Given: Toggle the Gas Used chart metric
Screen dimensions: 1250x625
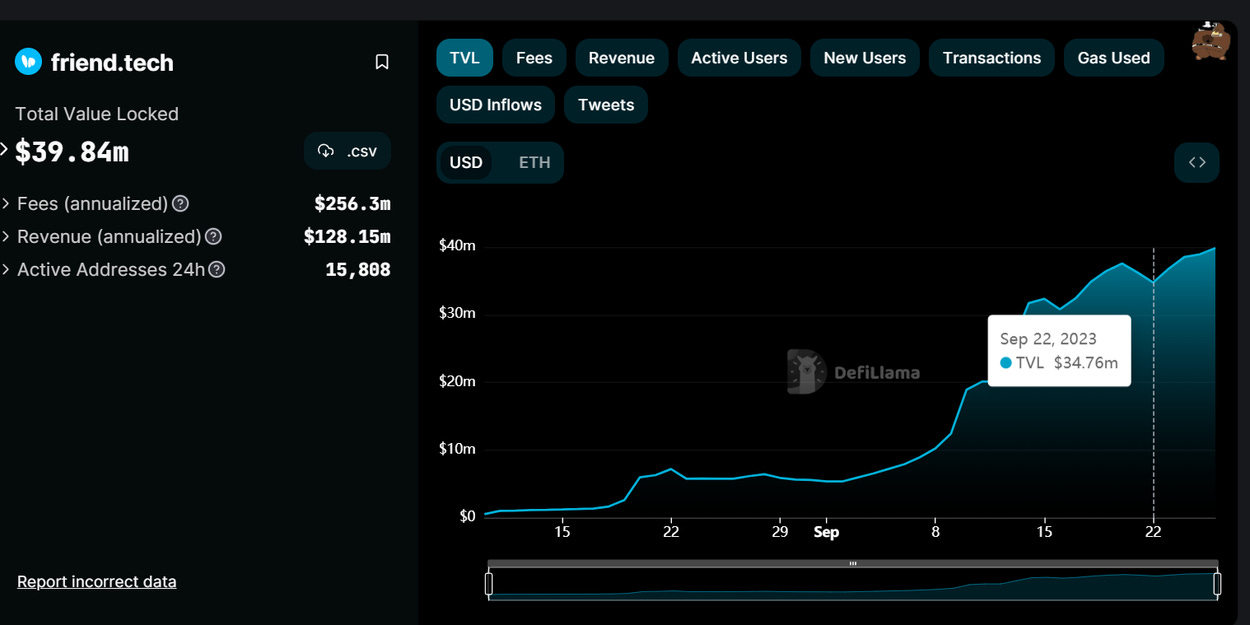Looking at the screenshot, I should (1114, 58).
